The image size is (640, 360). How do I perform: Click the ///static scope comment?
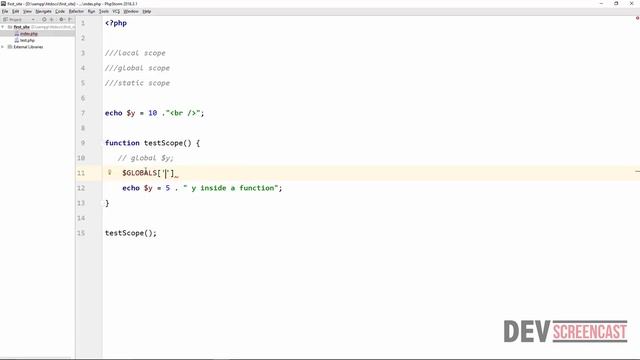[137, 83]
